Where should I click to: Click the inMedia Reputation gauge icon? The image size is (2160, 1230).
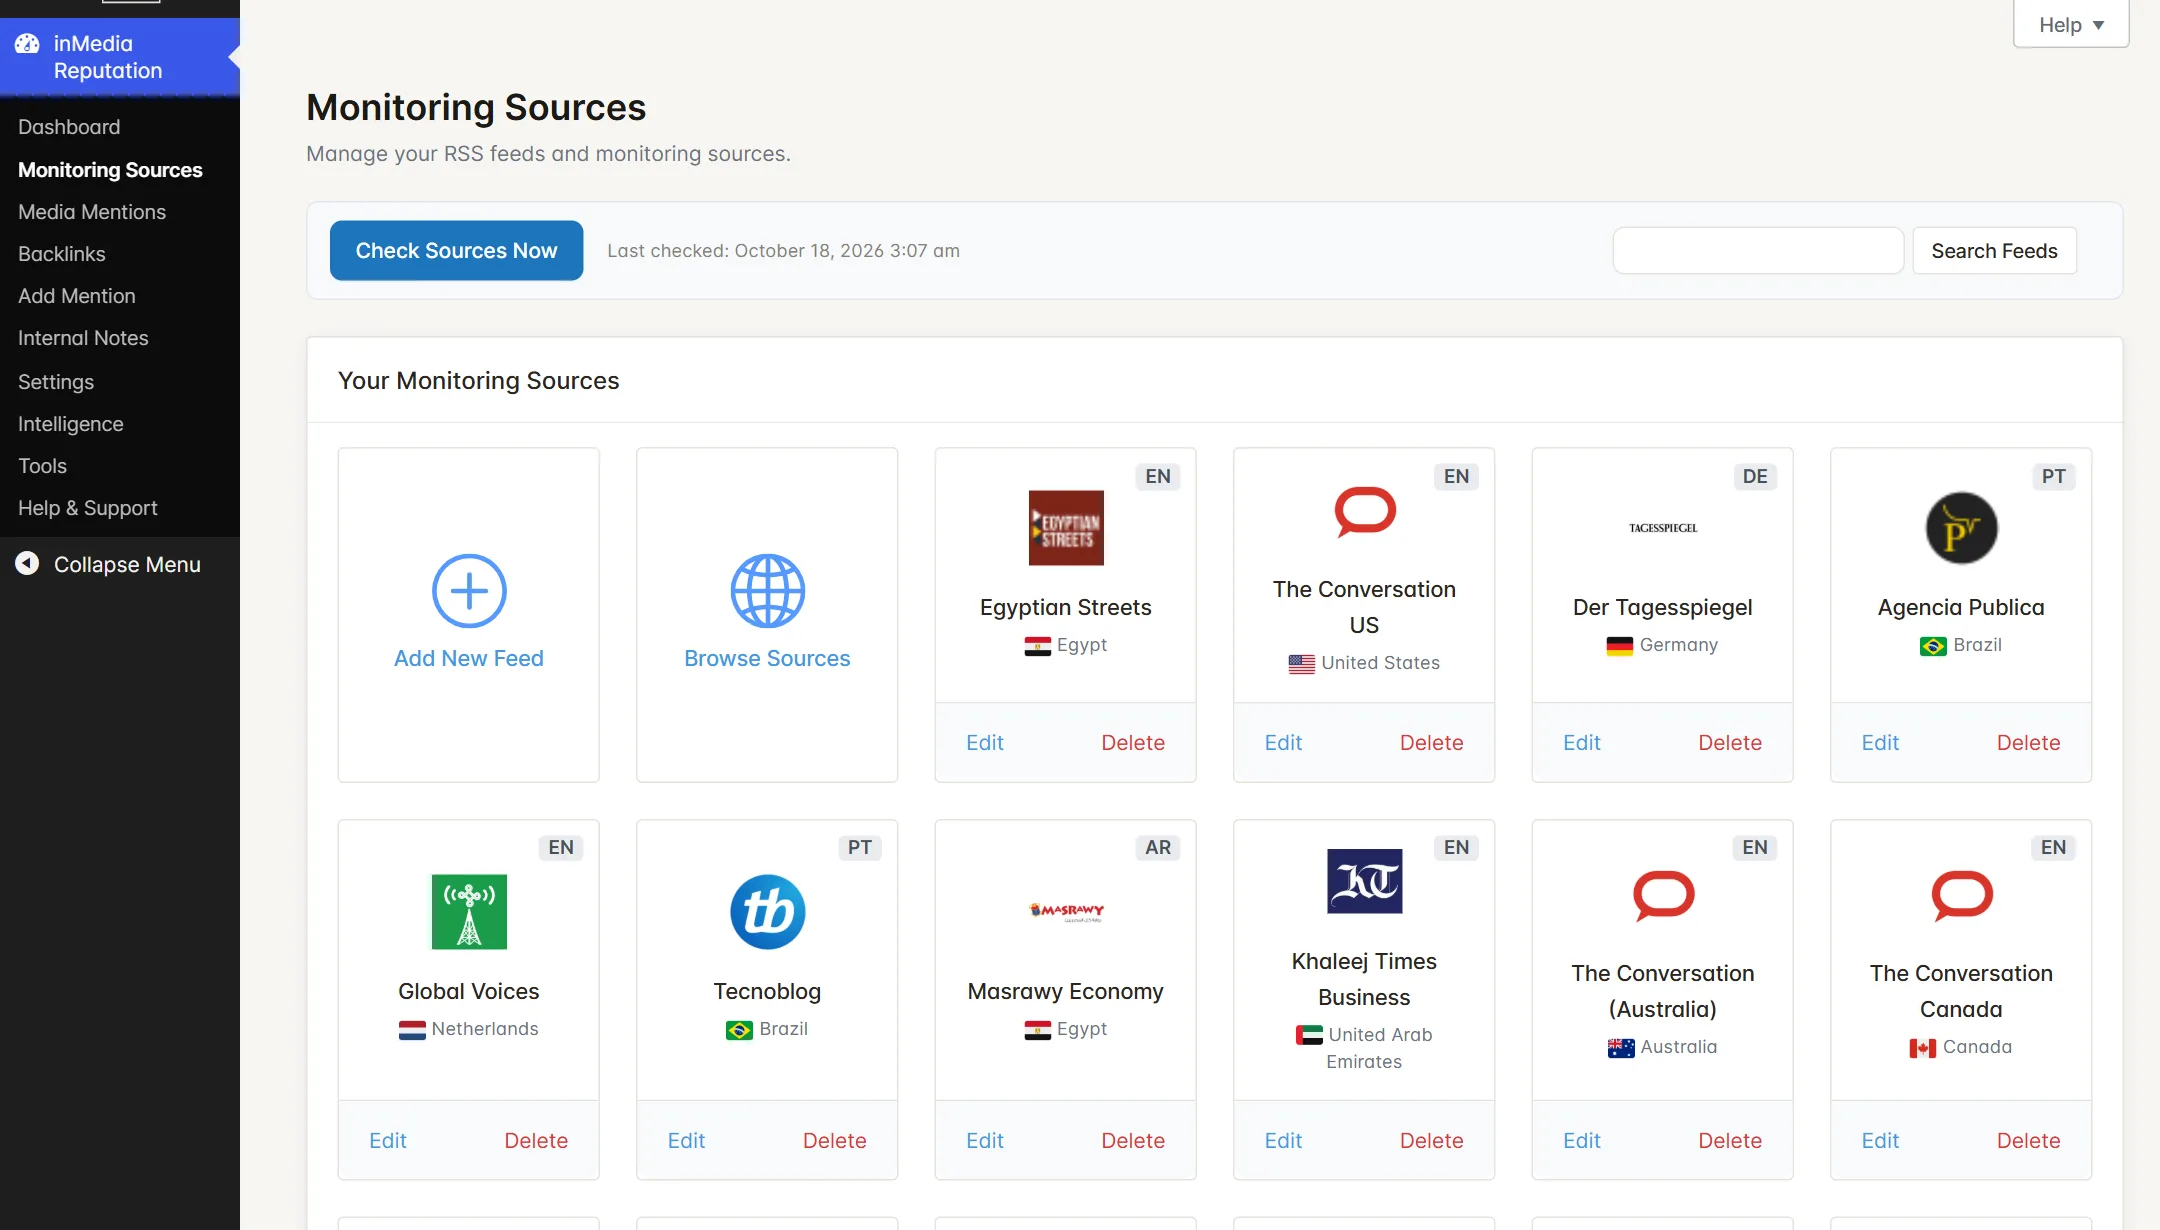point(27,44)
